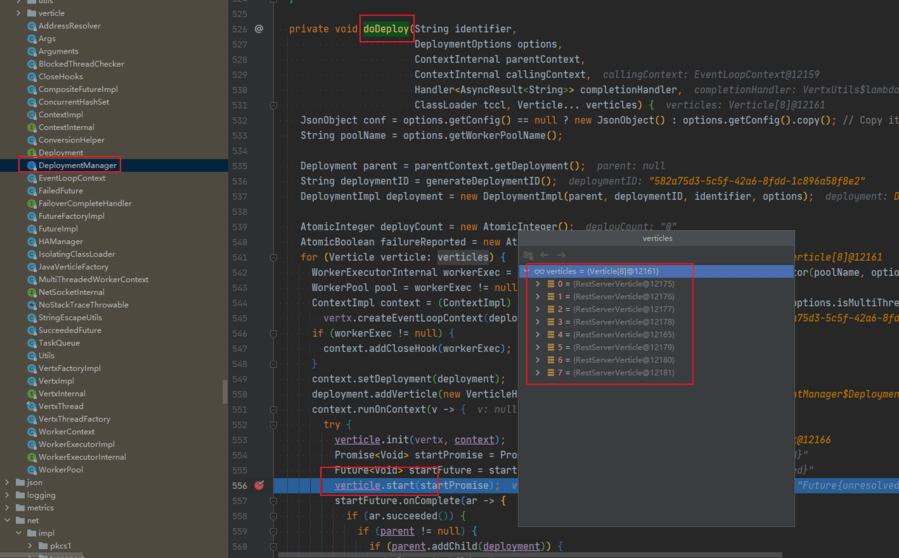Expand array element 6 RestServerVerticle@12180
This screenshot has height=558, width=899.
[538, 360]
